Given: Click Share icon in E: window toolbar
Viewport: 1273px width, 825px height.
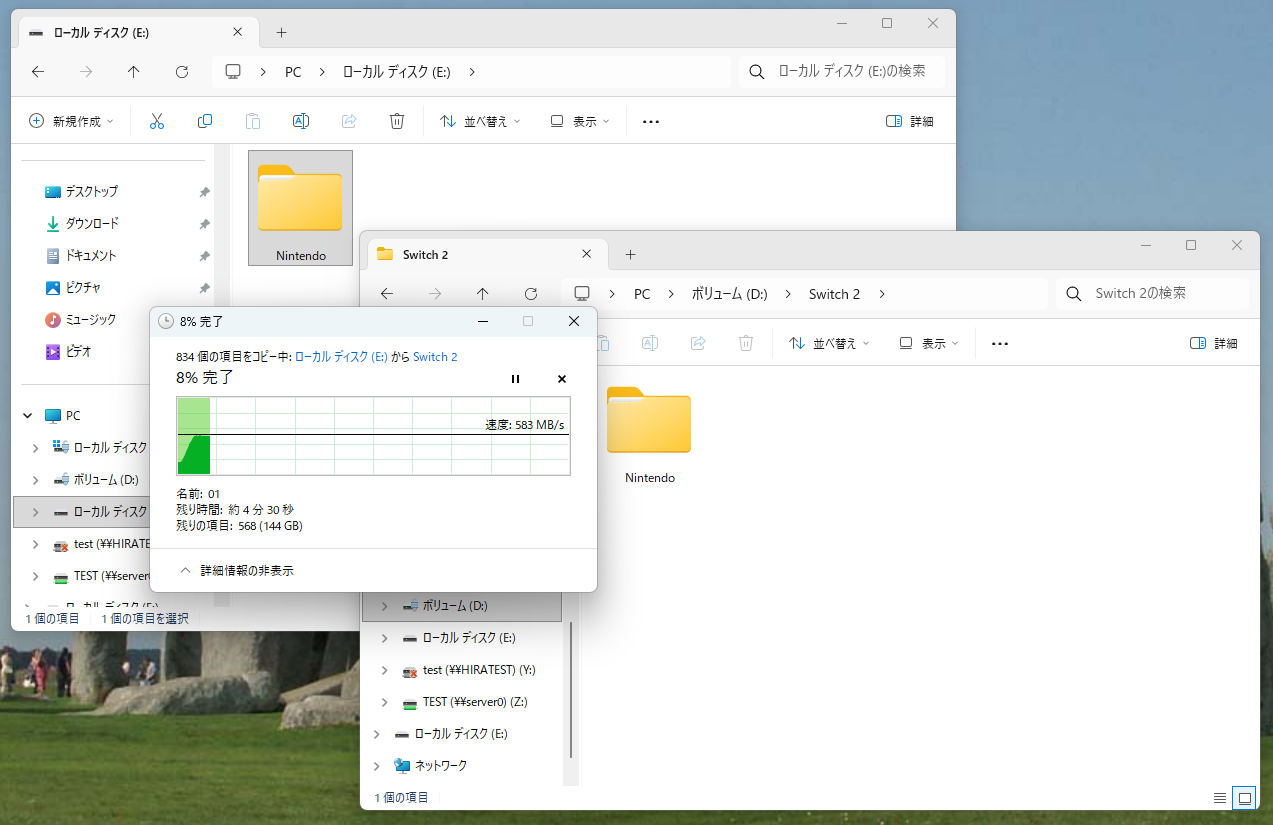Looking at the screenshot, I should coord(349,121).
